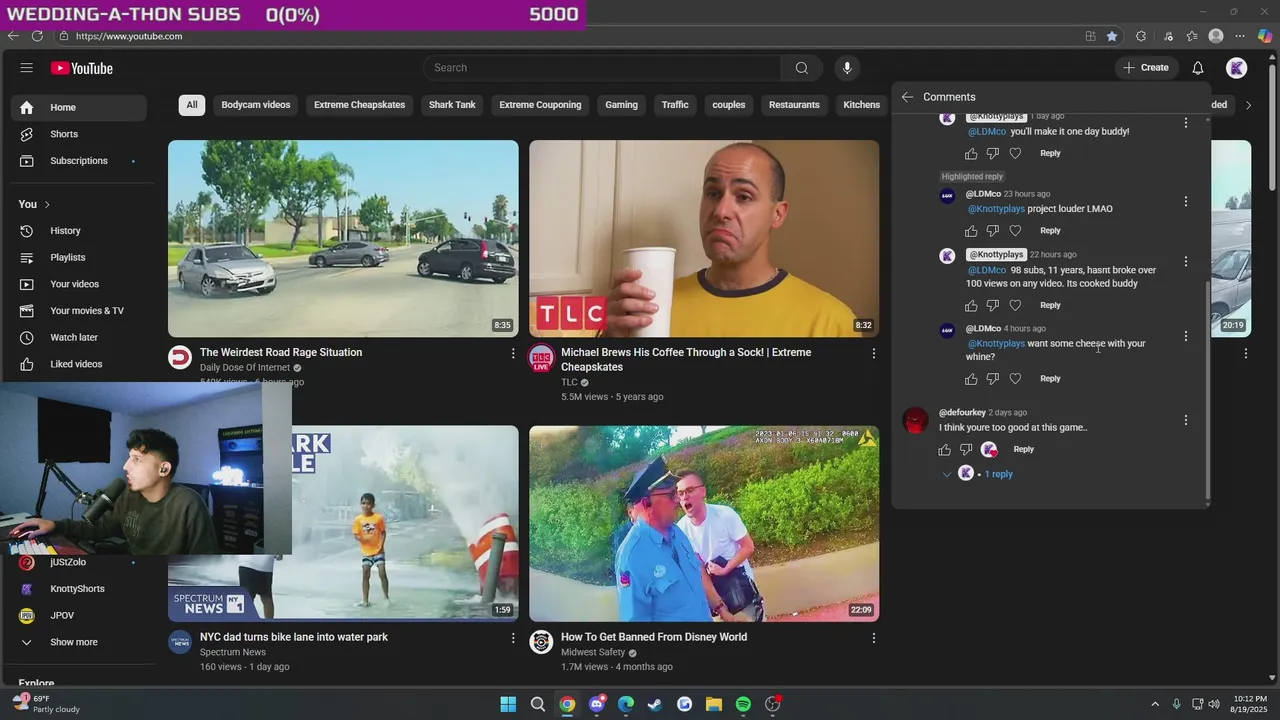Viewport: 1280px width, 720px height.
Task: Select the 'Extreme Cheapskates' chip
Action: (x=360, y=105)
